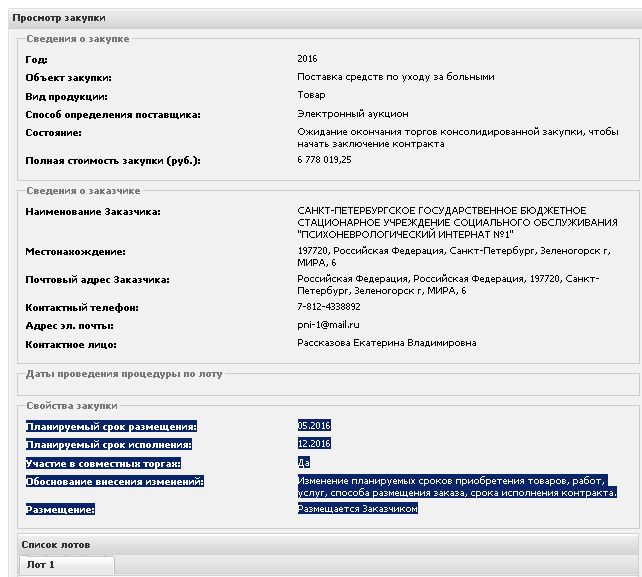The width and height of the screenshot is (642, 577).
Task: Select 'Поставка средств по уходу за больными' text
Action: tap(396, 77)
